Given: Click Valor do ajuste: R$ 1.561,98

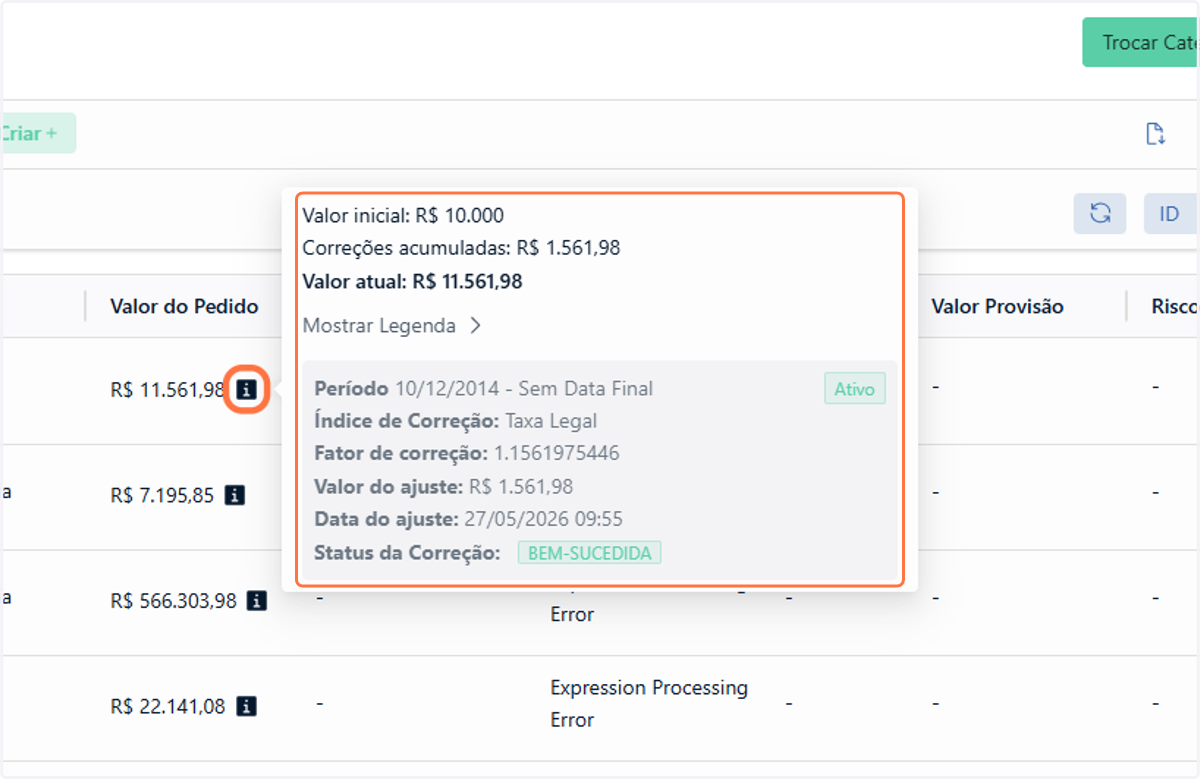Looking at the screenshot, I should (x=443, y=487).
